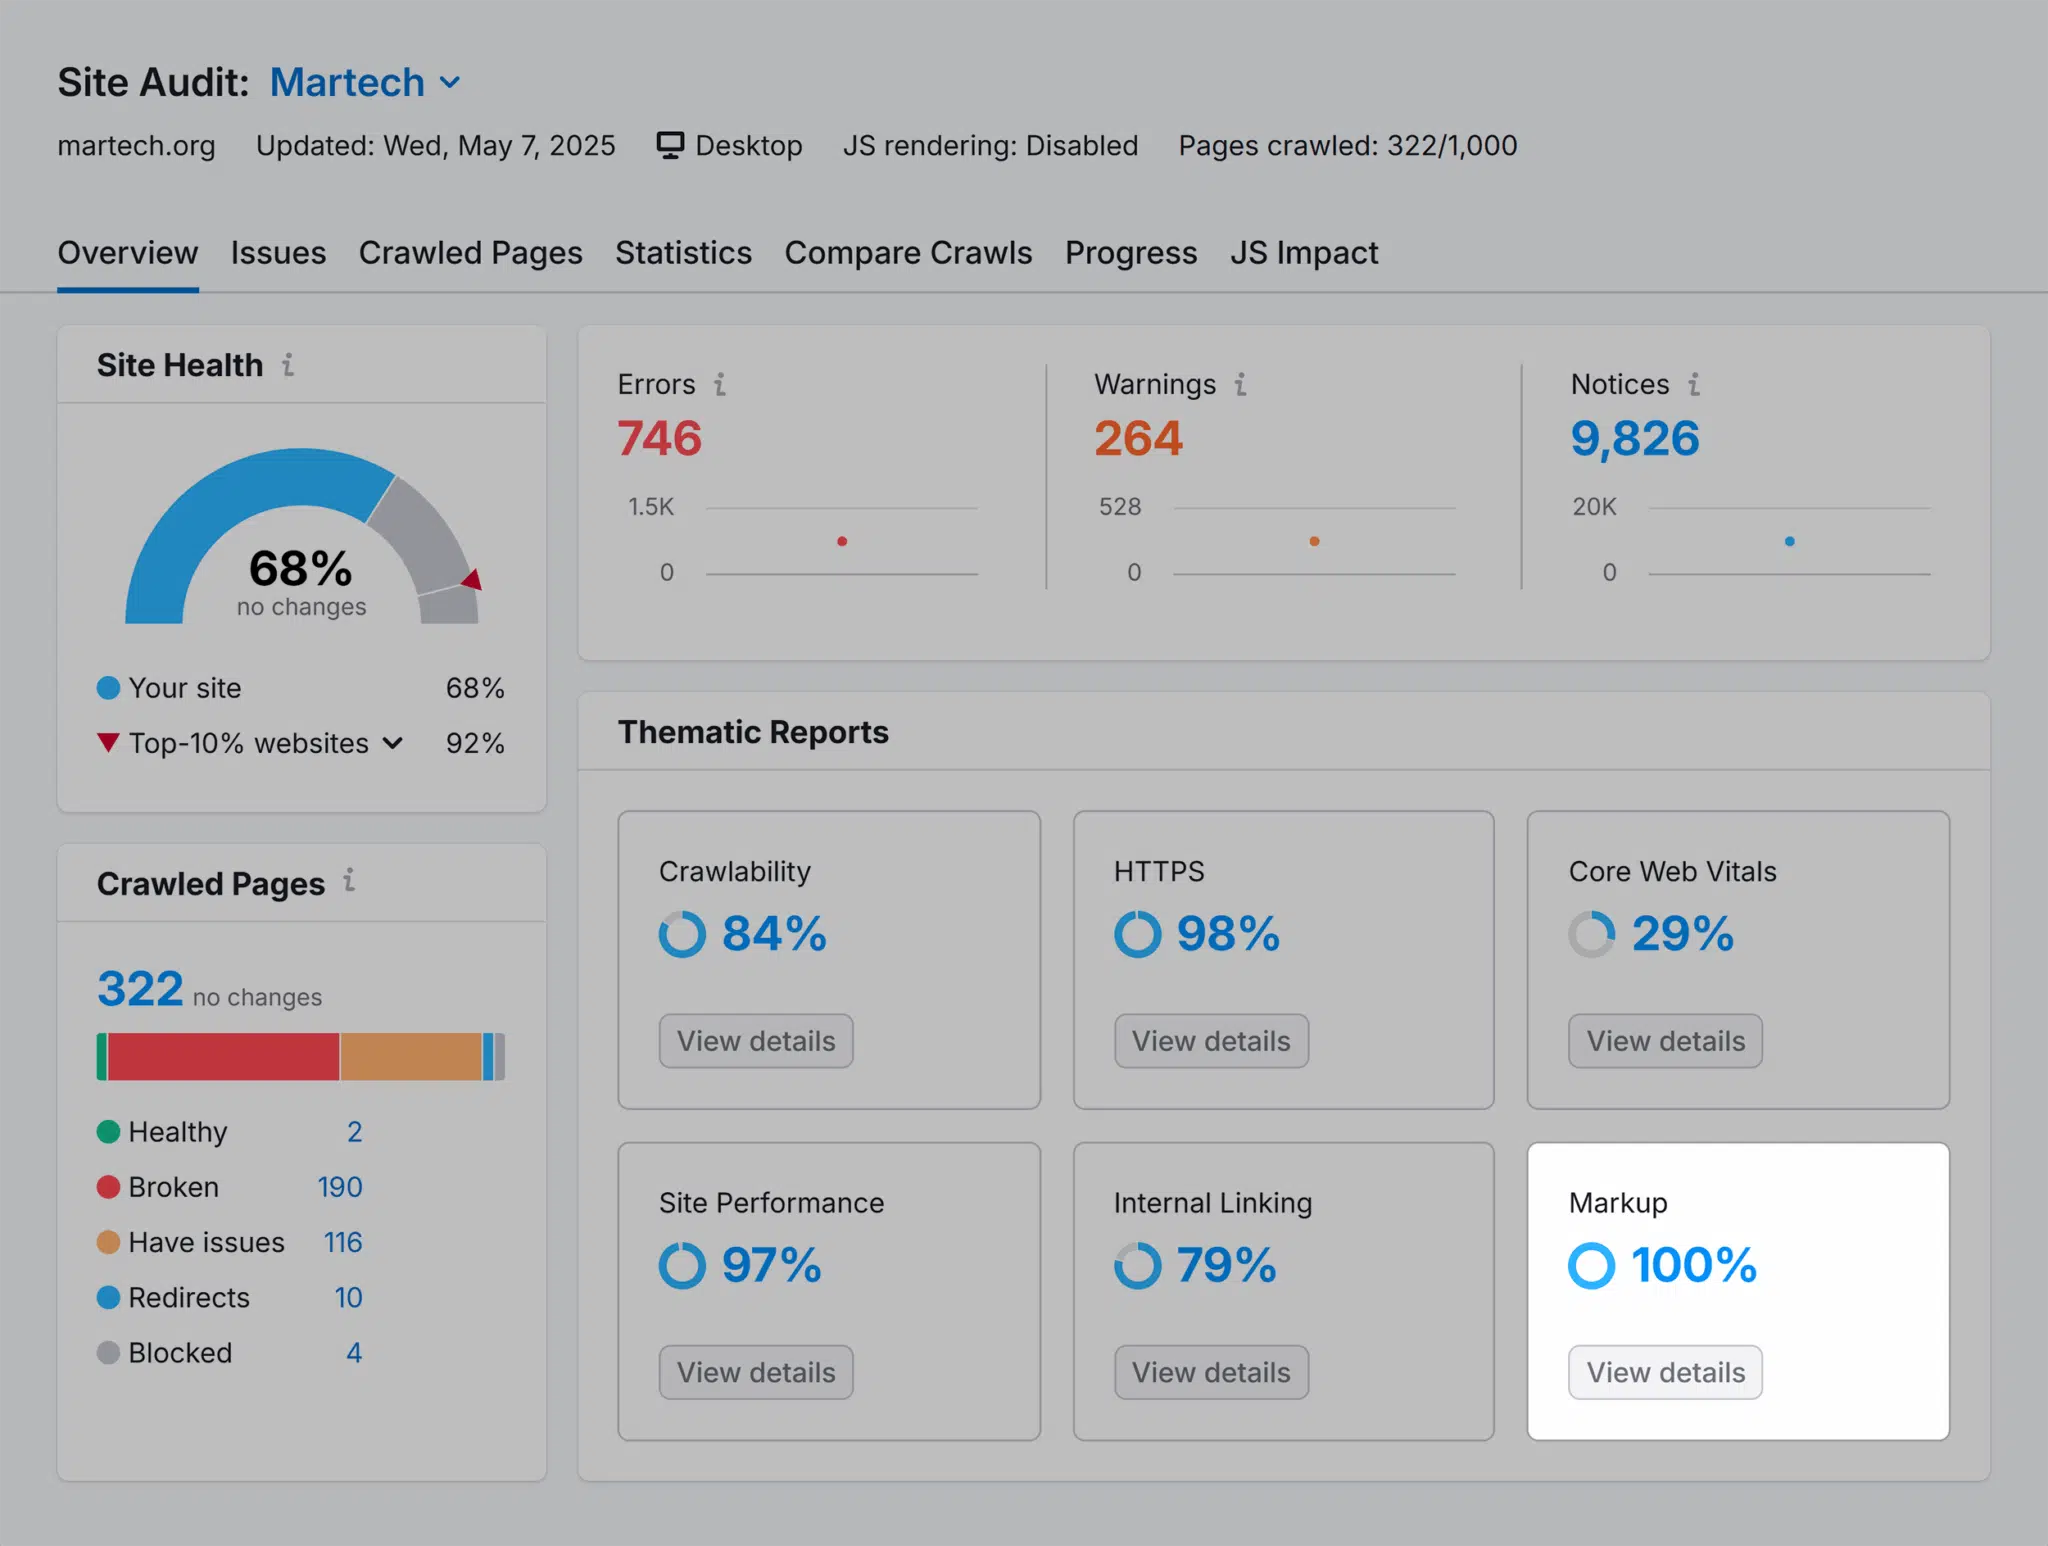This screenshot has height=1546, width=2048.
Task: Click the orange data point on Warnings chart
Action: pos(1314,541)
